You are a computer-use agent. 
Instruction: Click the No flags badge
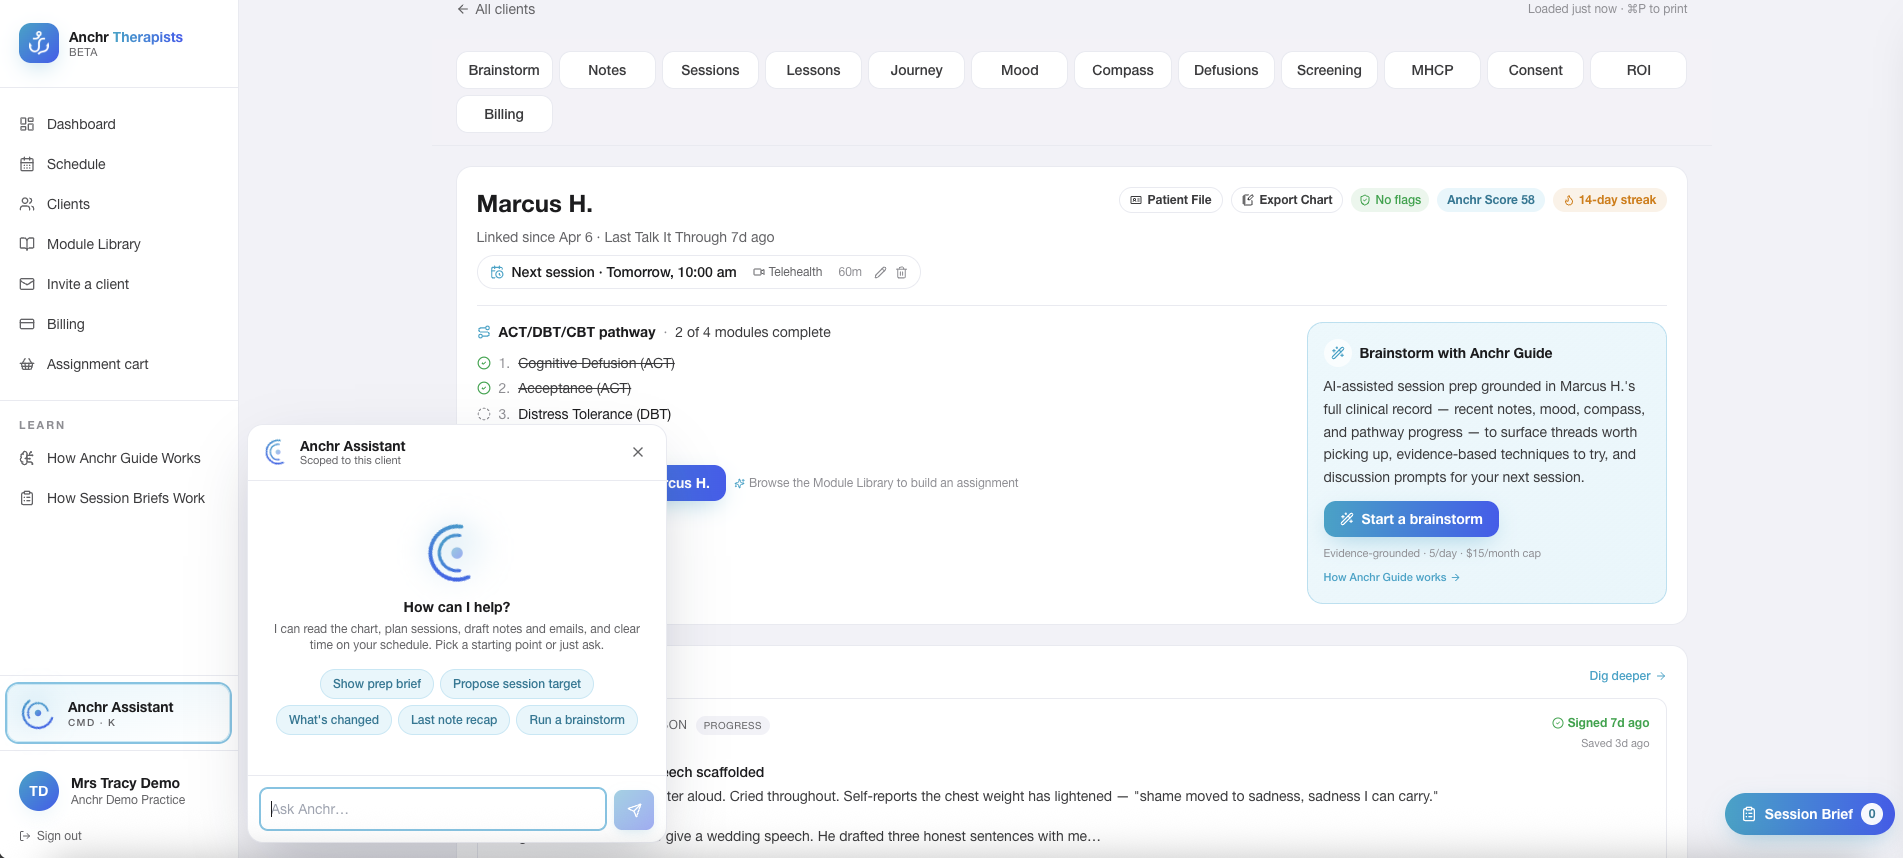(1390, 200)
